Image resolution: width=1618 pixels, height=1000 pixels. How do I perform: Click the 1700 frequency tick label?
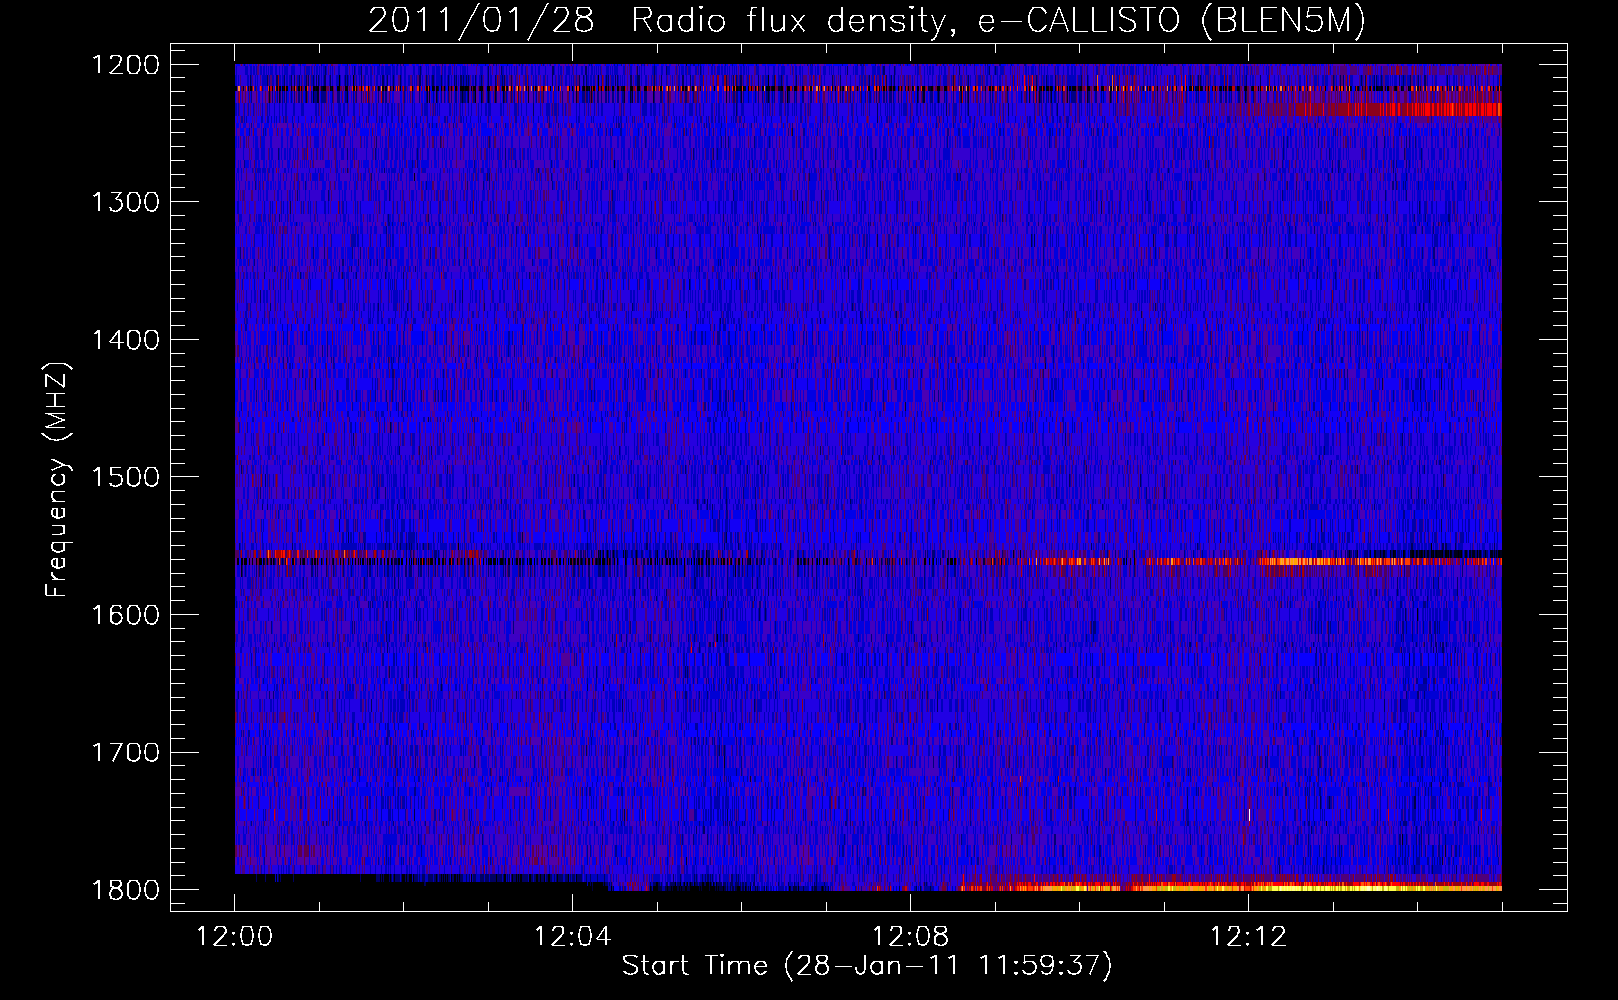coord(126,752)
